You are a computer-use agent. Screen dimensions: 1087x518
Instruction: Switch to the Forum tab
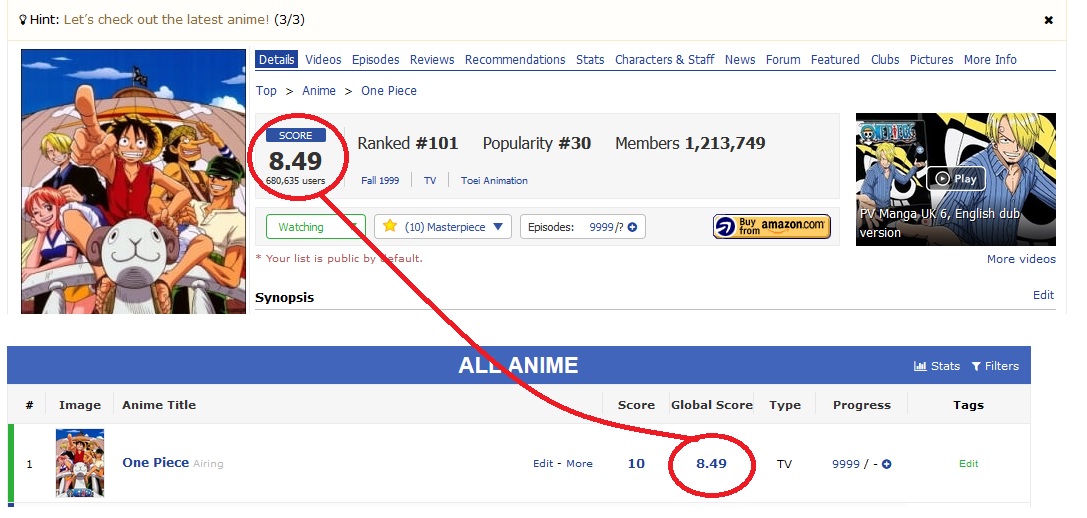tap(783, 60)
